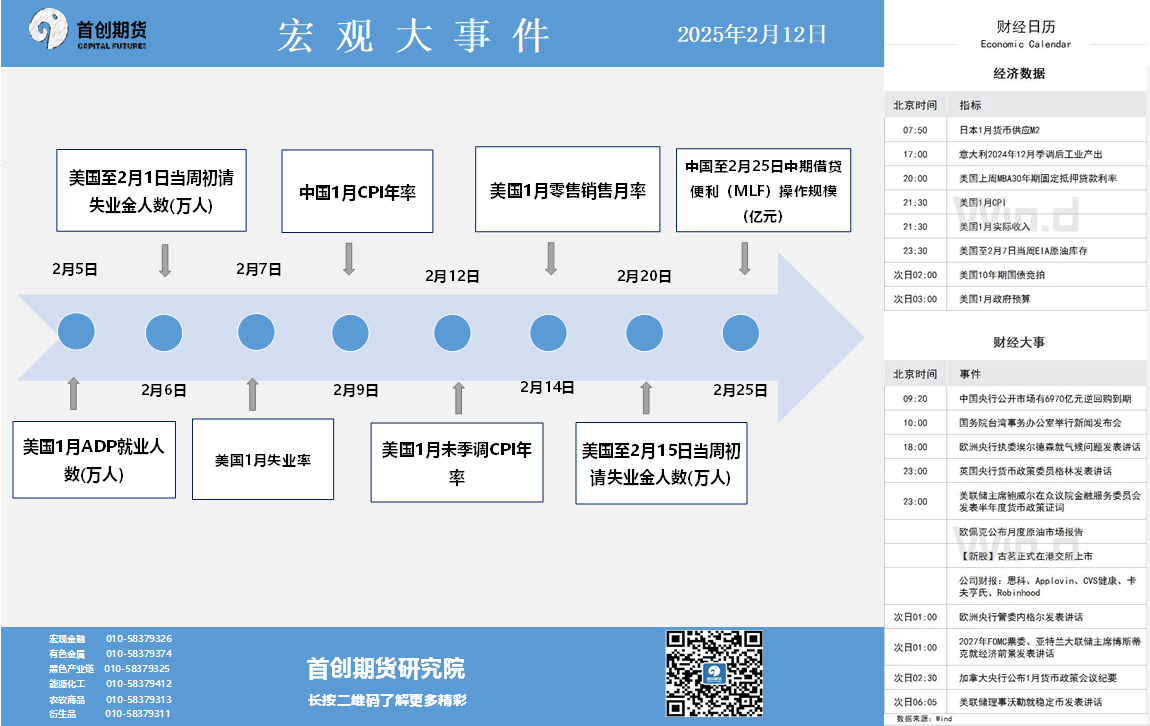Click the 经济数据 section heading

click(1019, 73)
